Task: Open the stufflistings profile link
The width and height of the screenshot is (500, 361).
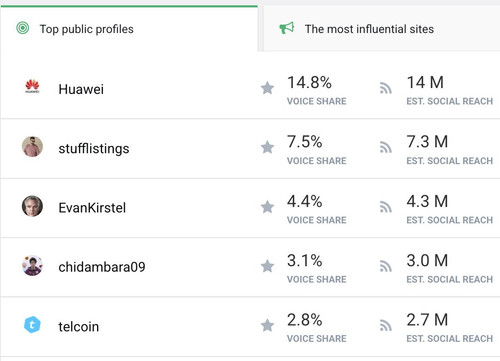Action: pyautogui.click(x=94, y=148)
